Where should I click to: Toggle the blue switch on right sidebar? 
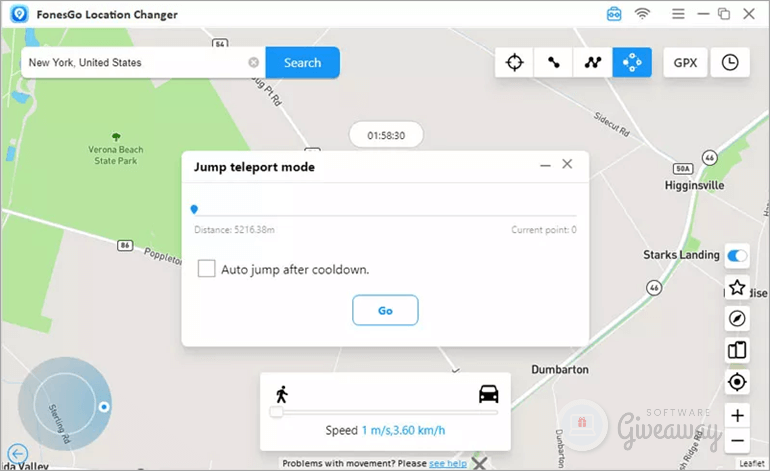[737, 256]
